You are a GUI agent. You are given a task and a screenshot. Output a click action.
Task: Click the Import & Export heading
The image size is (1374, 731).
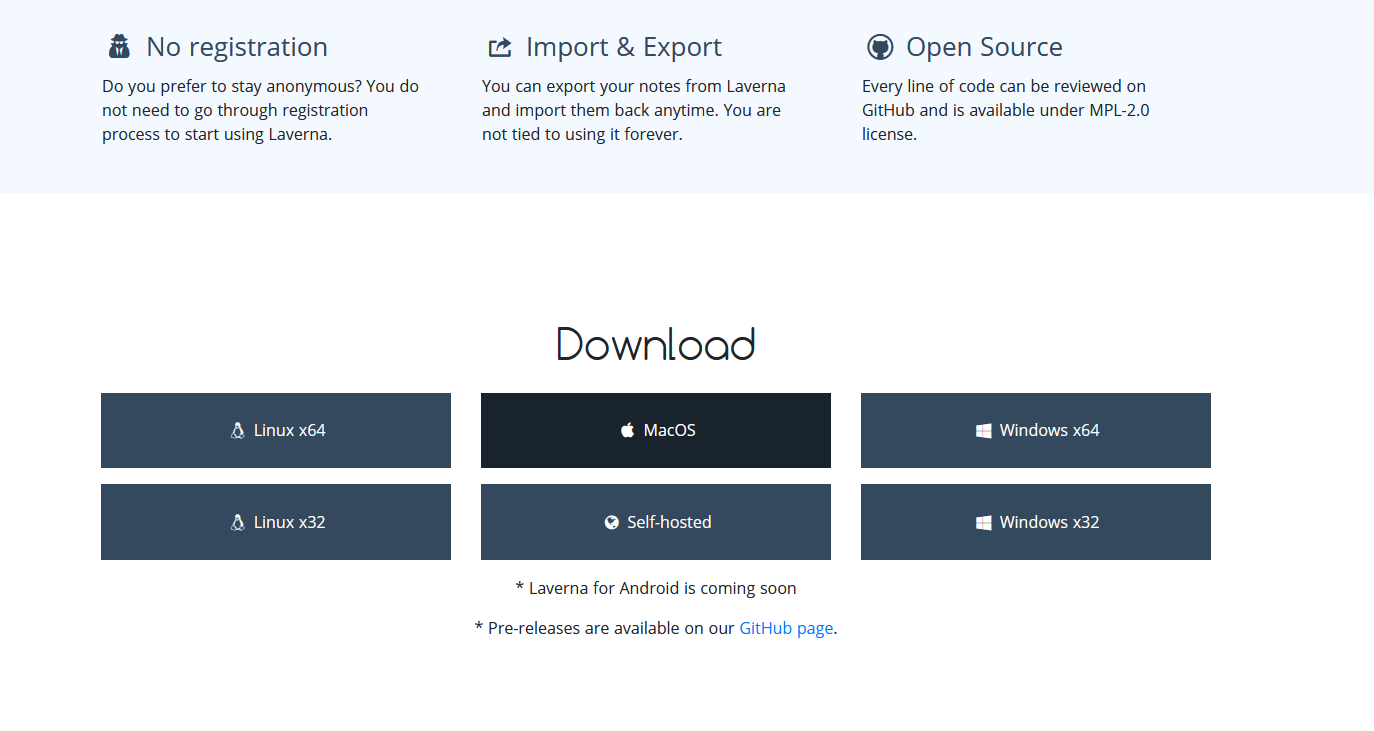pyautogui.click(x=624, y=47)
